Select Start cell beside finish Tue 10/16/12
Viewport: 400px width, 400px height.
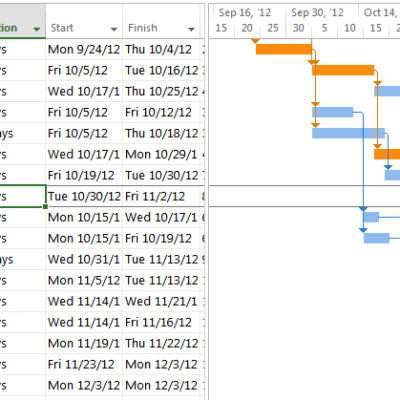tap(84, 70)
